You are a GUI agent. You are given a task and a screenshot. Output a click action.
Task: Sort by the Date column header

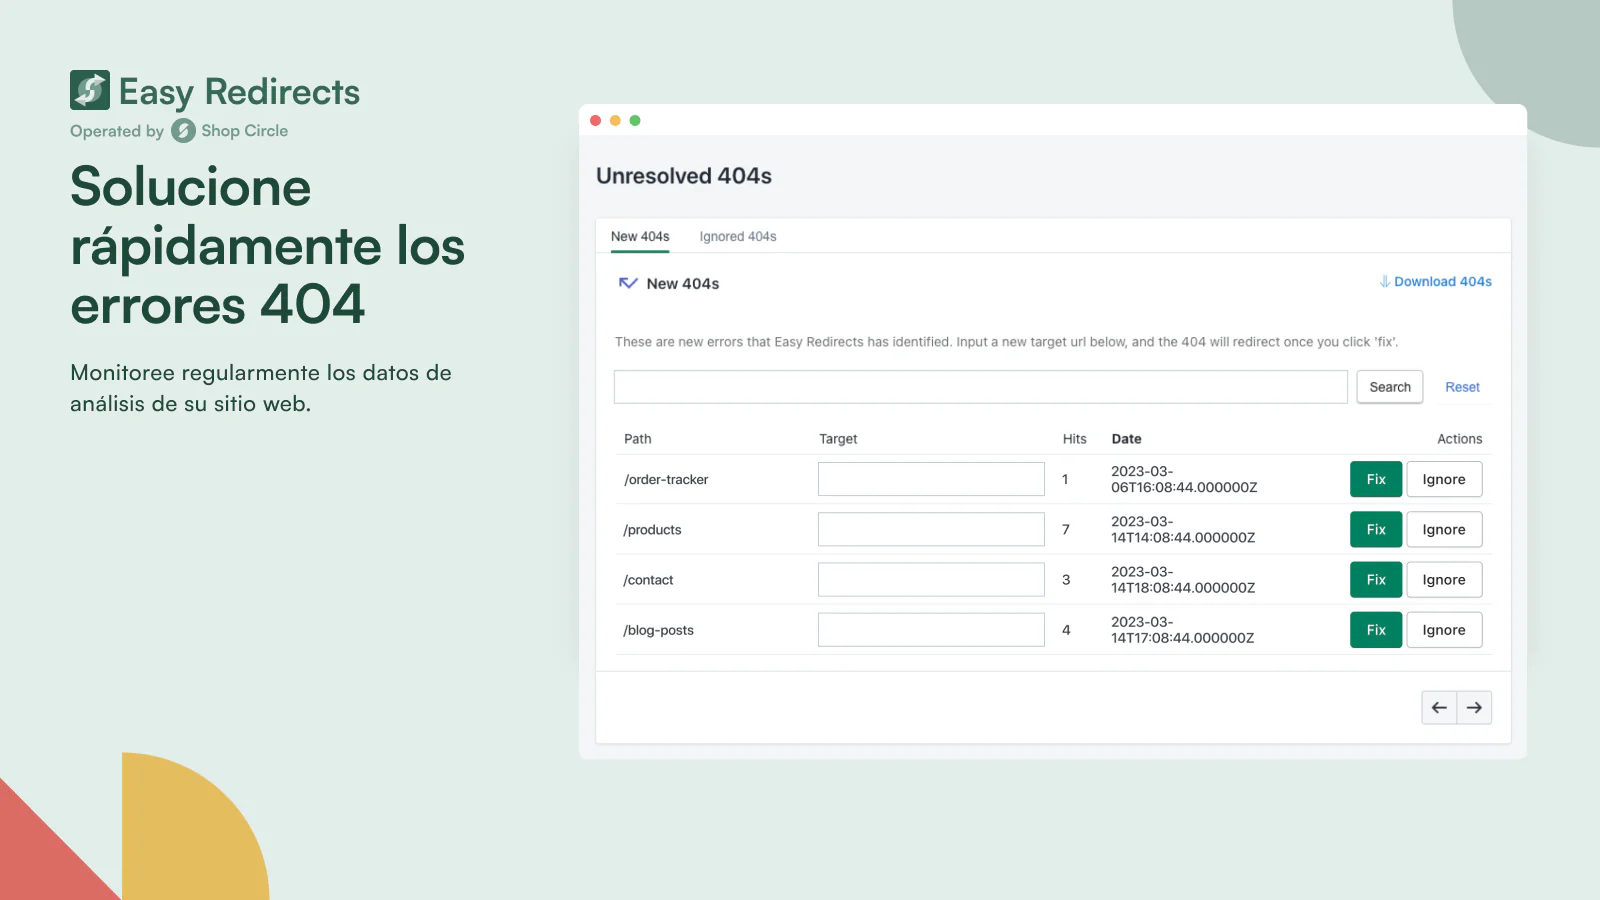1126,439
